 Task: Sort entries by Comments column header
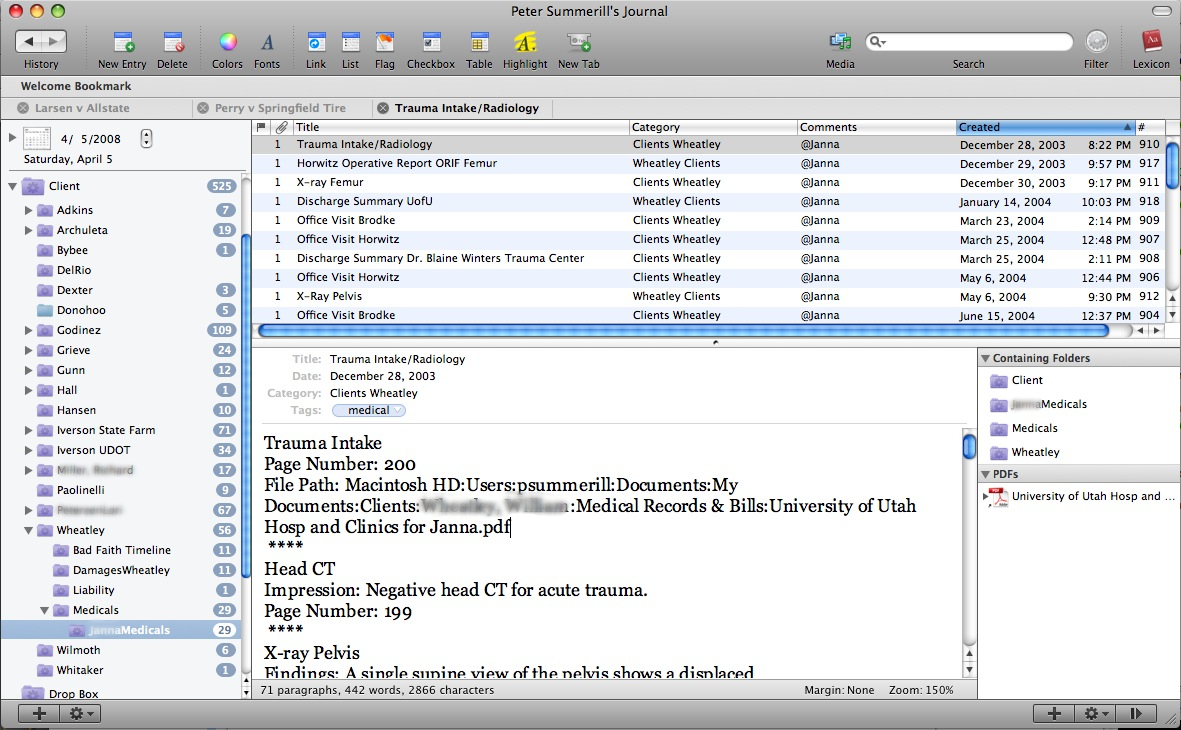pos(876,127)
